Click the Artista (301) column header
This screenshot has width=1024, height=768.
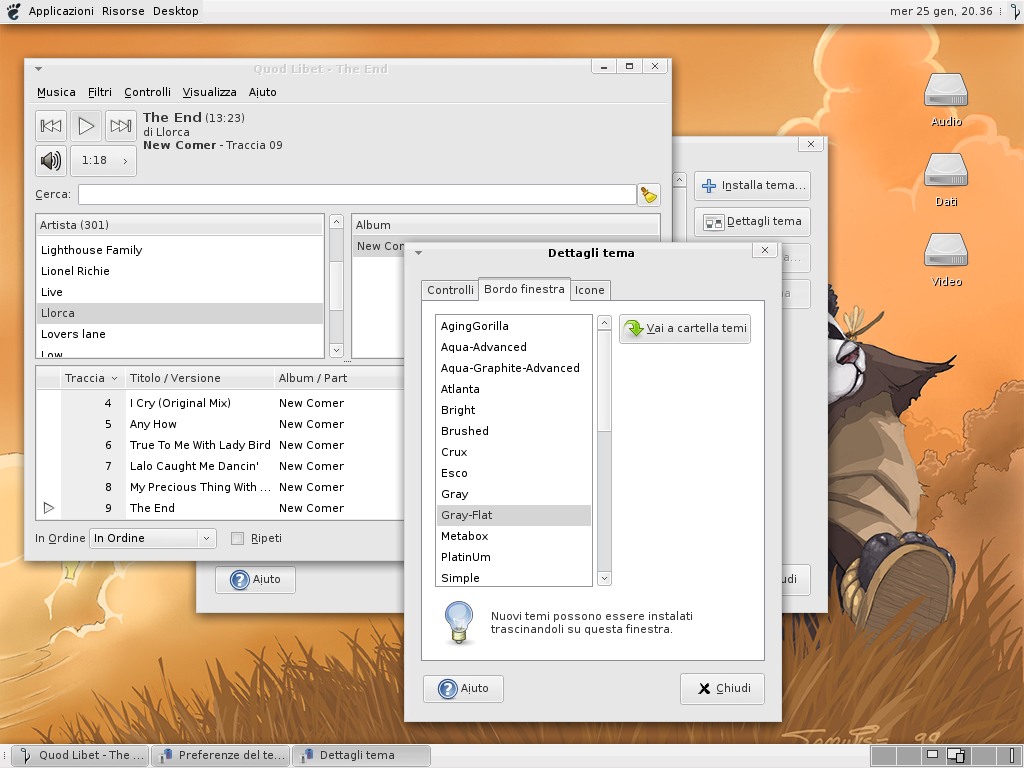(180, 225)
